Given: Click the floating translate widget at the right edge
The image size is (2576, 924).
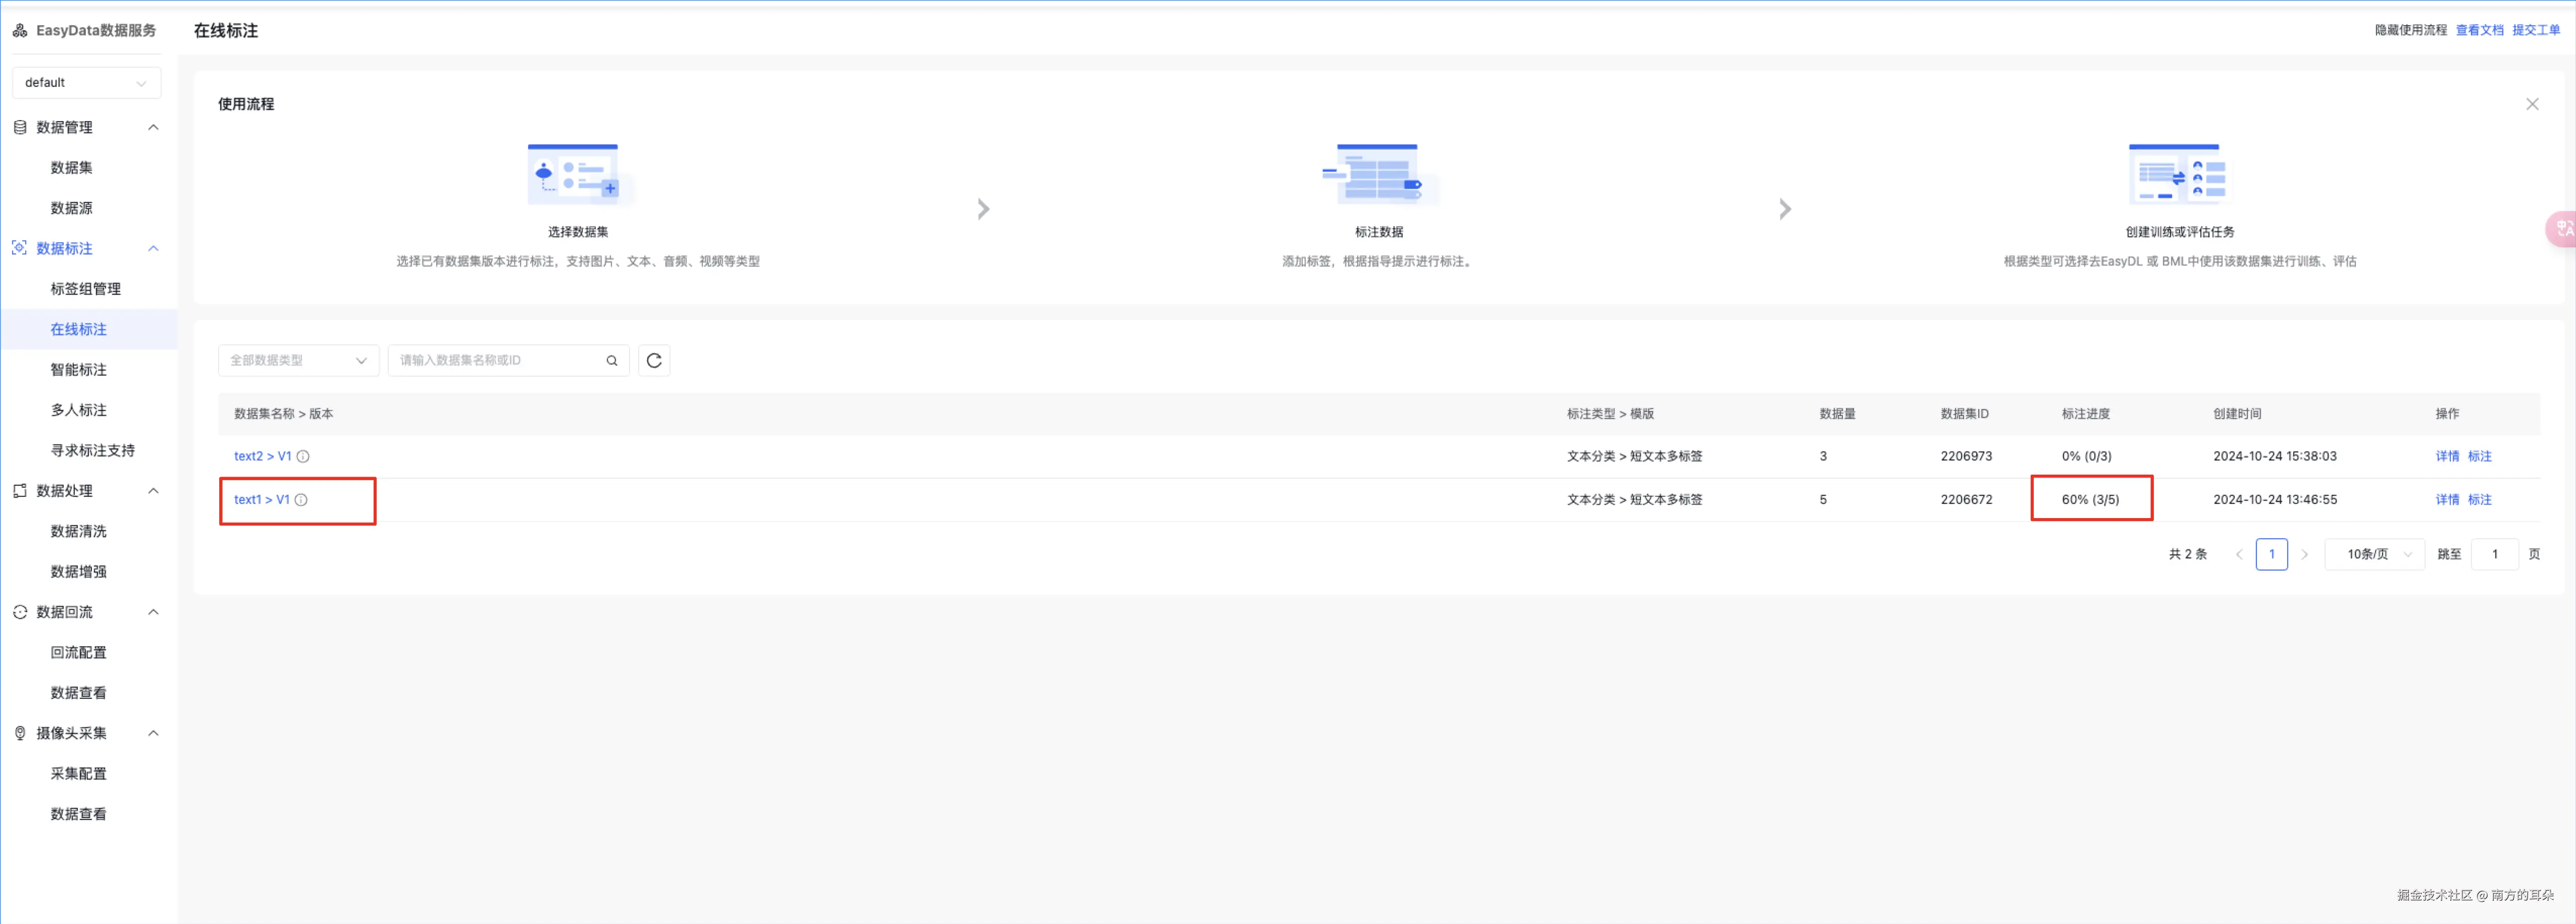Looking at the screenshot, I should coord(2562,229).
